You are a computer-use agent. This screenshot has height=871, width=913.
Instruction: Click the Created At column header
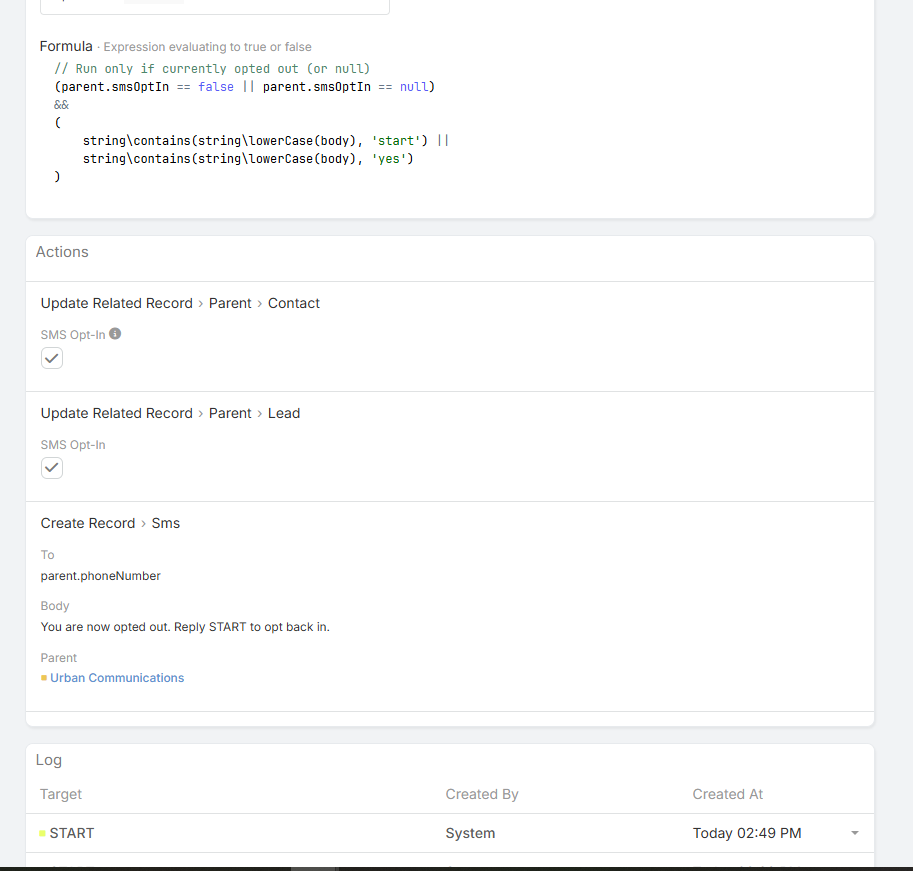coord(727,794)
